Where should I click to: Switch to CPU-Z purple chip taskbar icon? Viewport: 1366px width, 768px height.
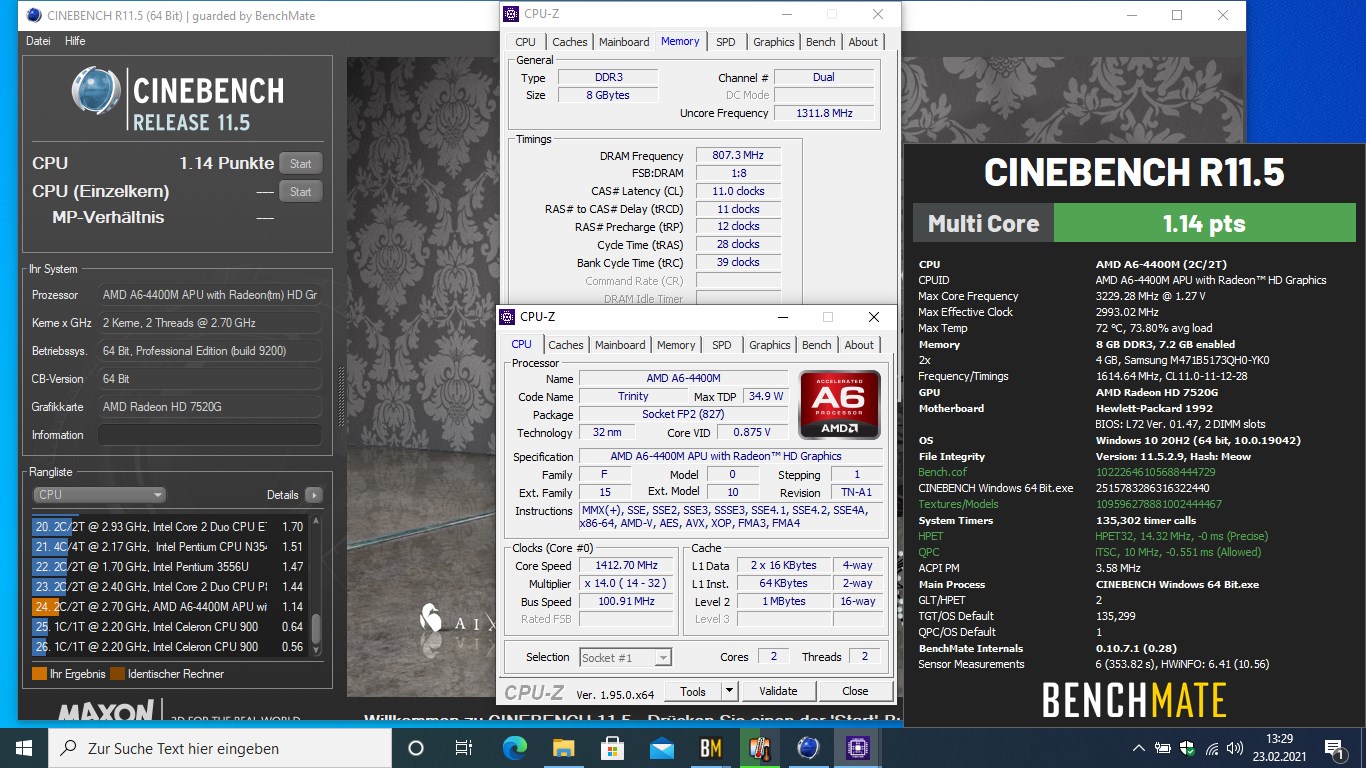click(x=857, y=748)
